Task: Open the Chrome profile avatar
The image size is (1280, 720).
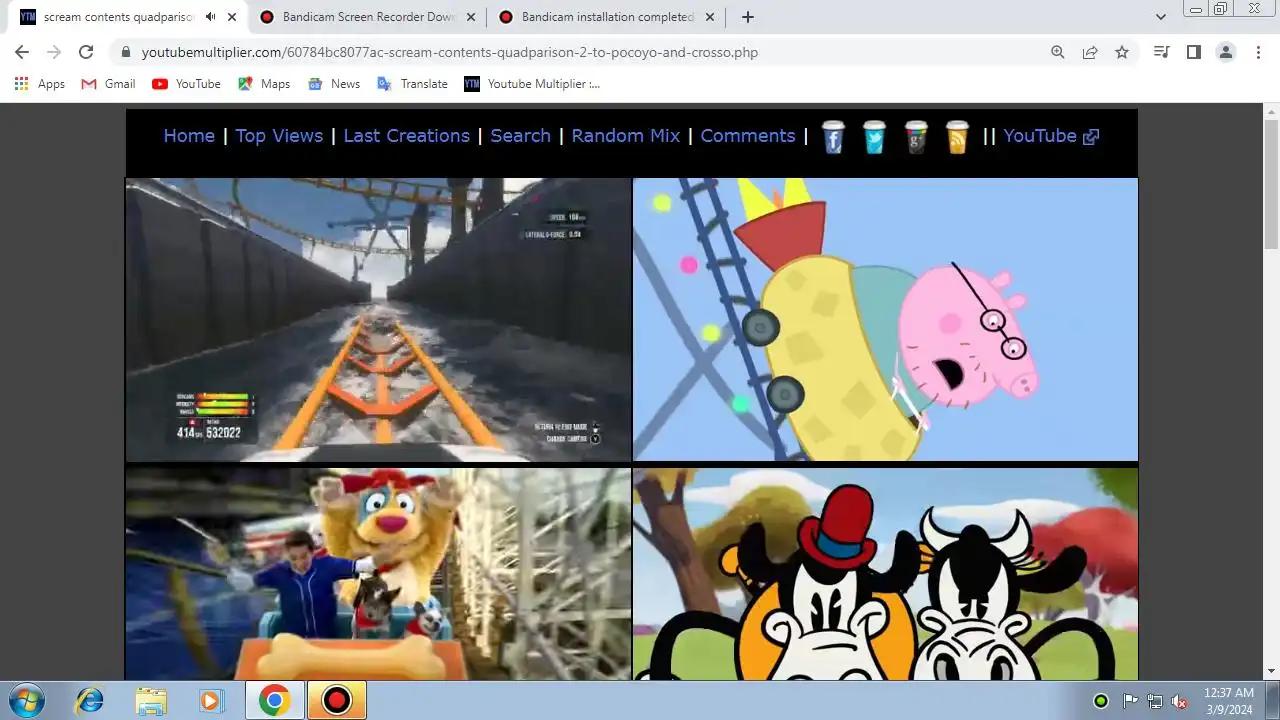Action: 1226,52
